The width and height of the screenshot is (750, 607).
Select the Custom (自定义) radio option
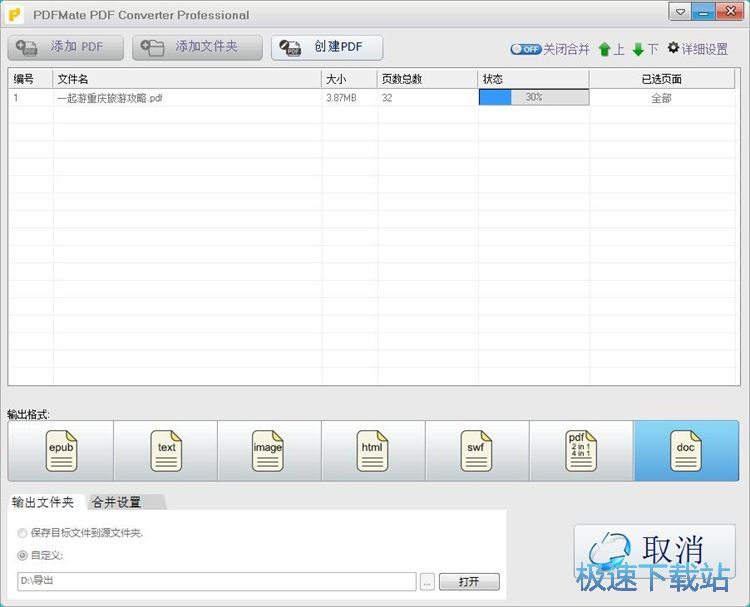click(22, 555)
